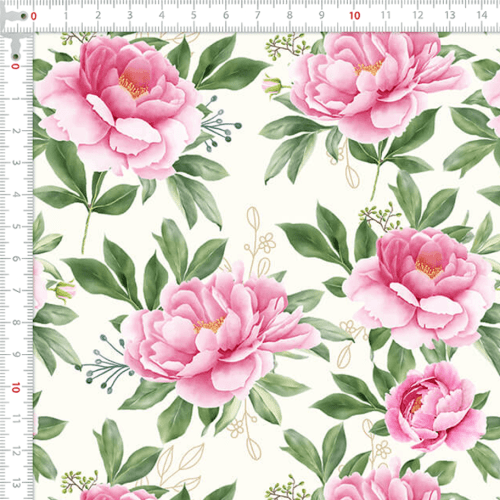
Task: Click the red 0 on the left ruler
Action: [15, 66]
